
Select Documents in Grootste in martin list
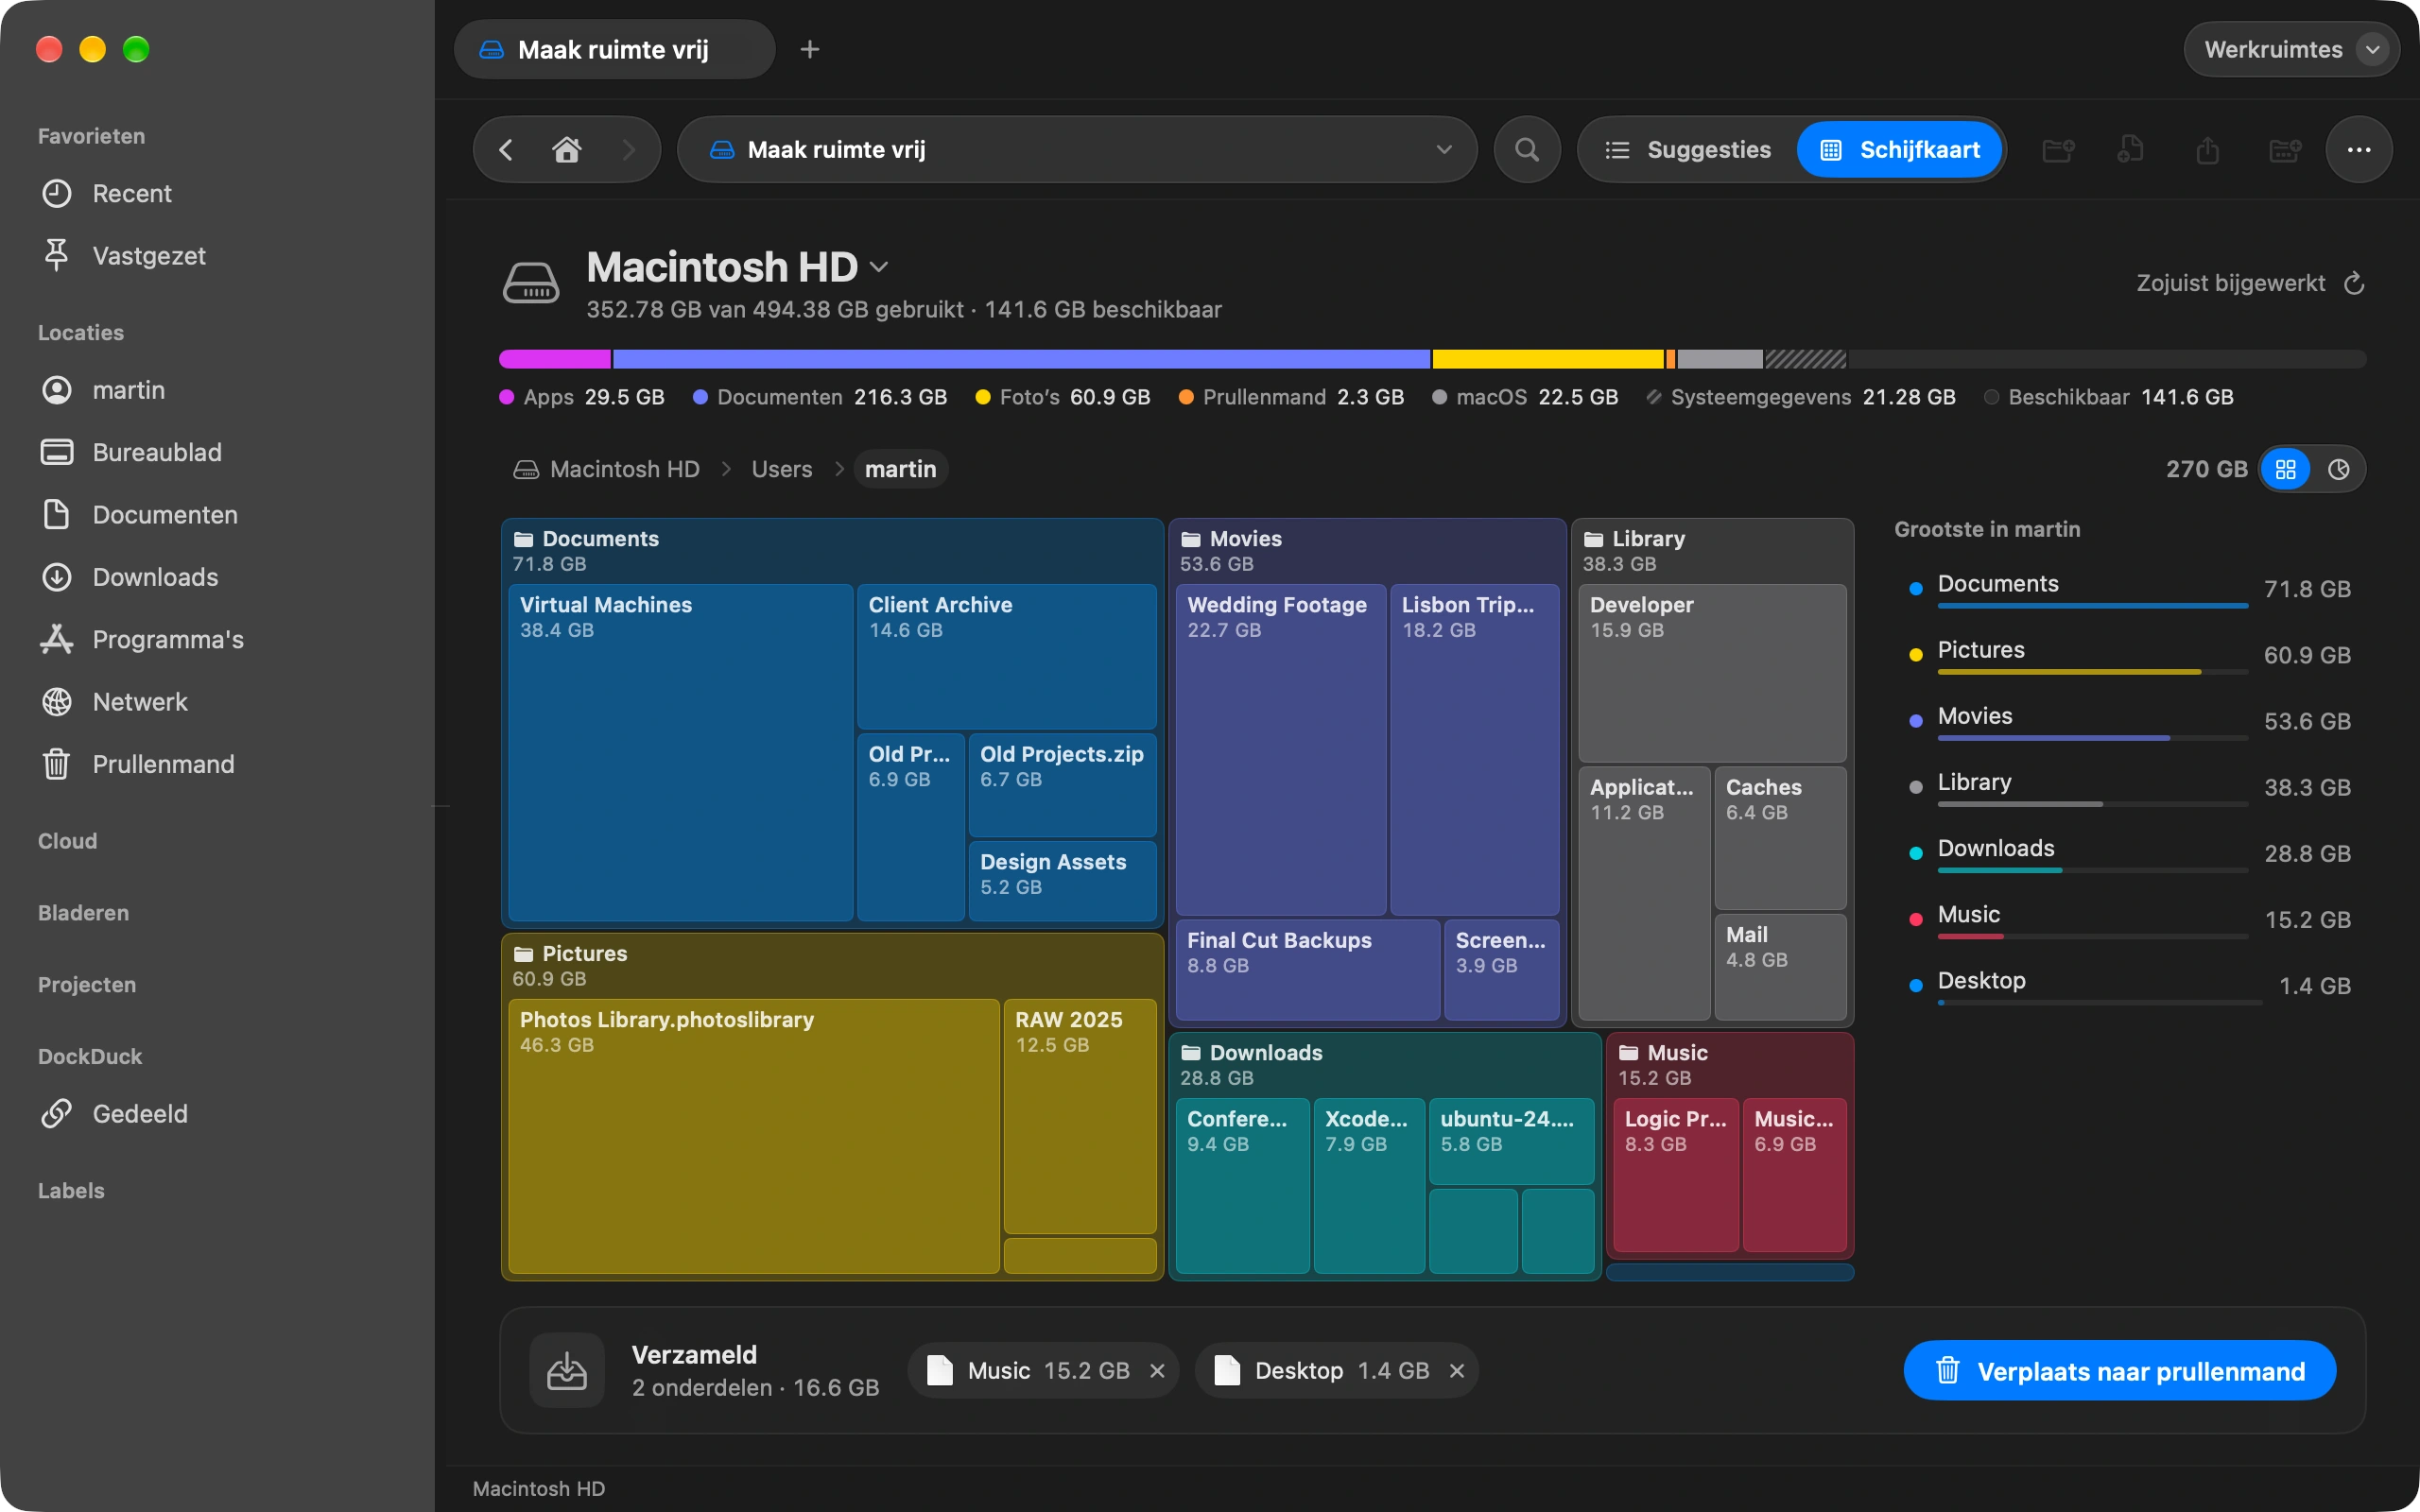[2129, 588]
